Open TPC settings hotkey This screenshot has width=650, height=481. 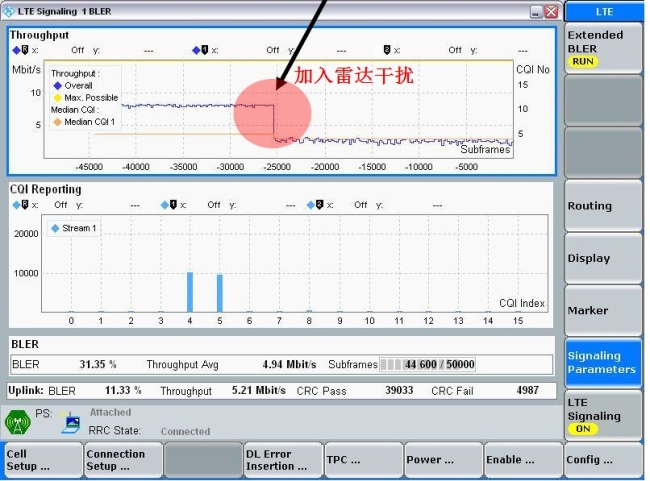click(363, 460)
